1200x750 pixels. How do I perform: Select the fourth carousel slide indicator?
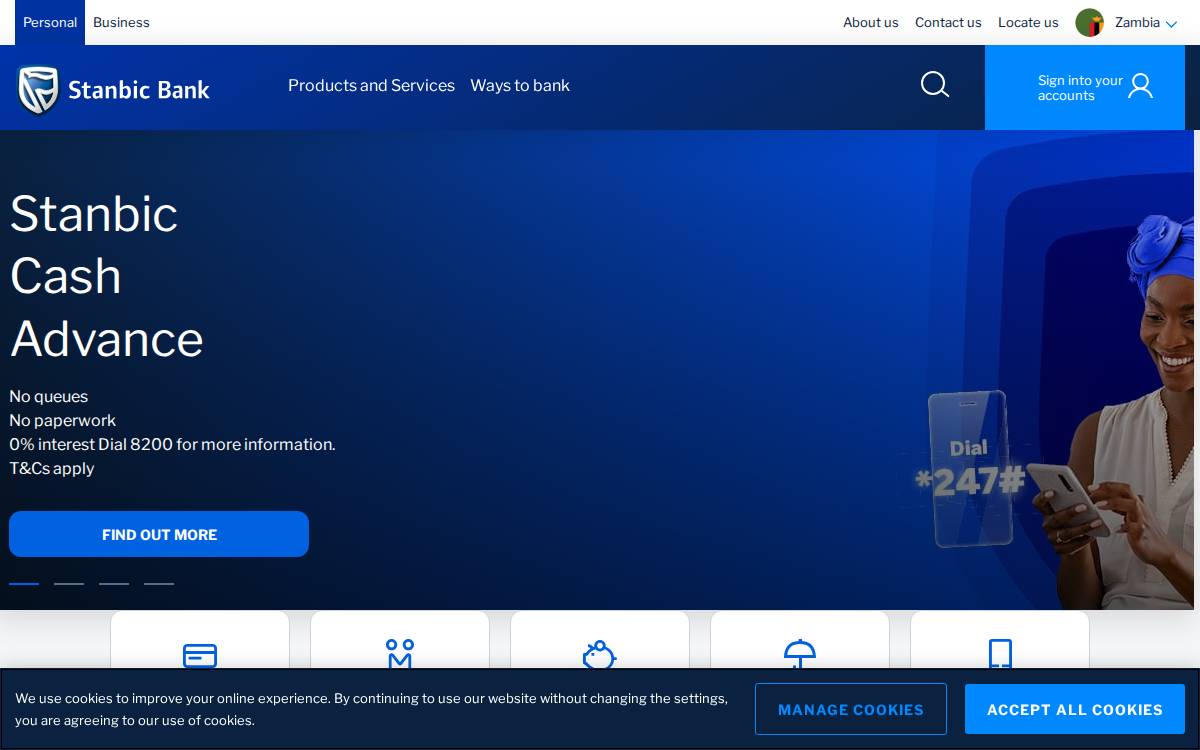pos(159,583)
